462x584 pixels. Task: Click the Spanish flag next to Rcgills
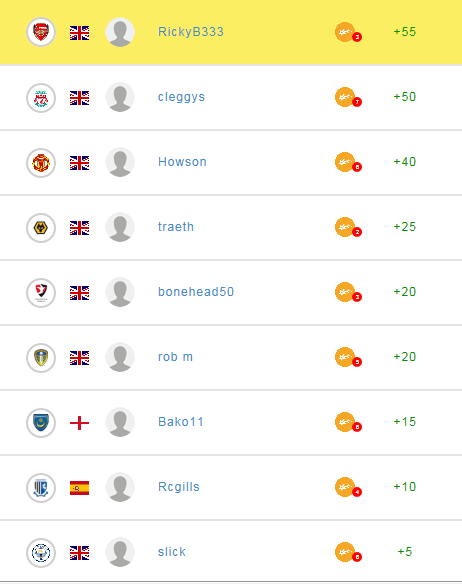[79, 488]
